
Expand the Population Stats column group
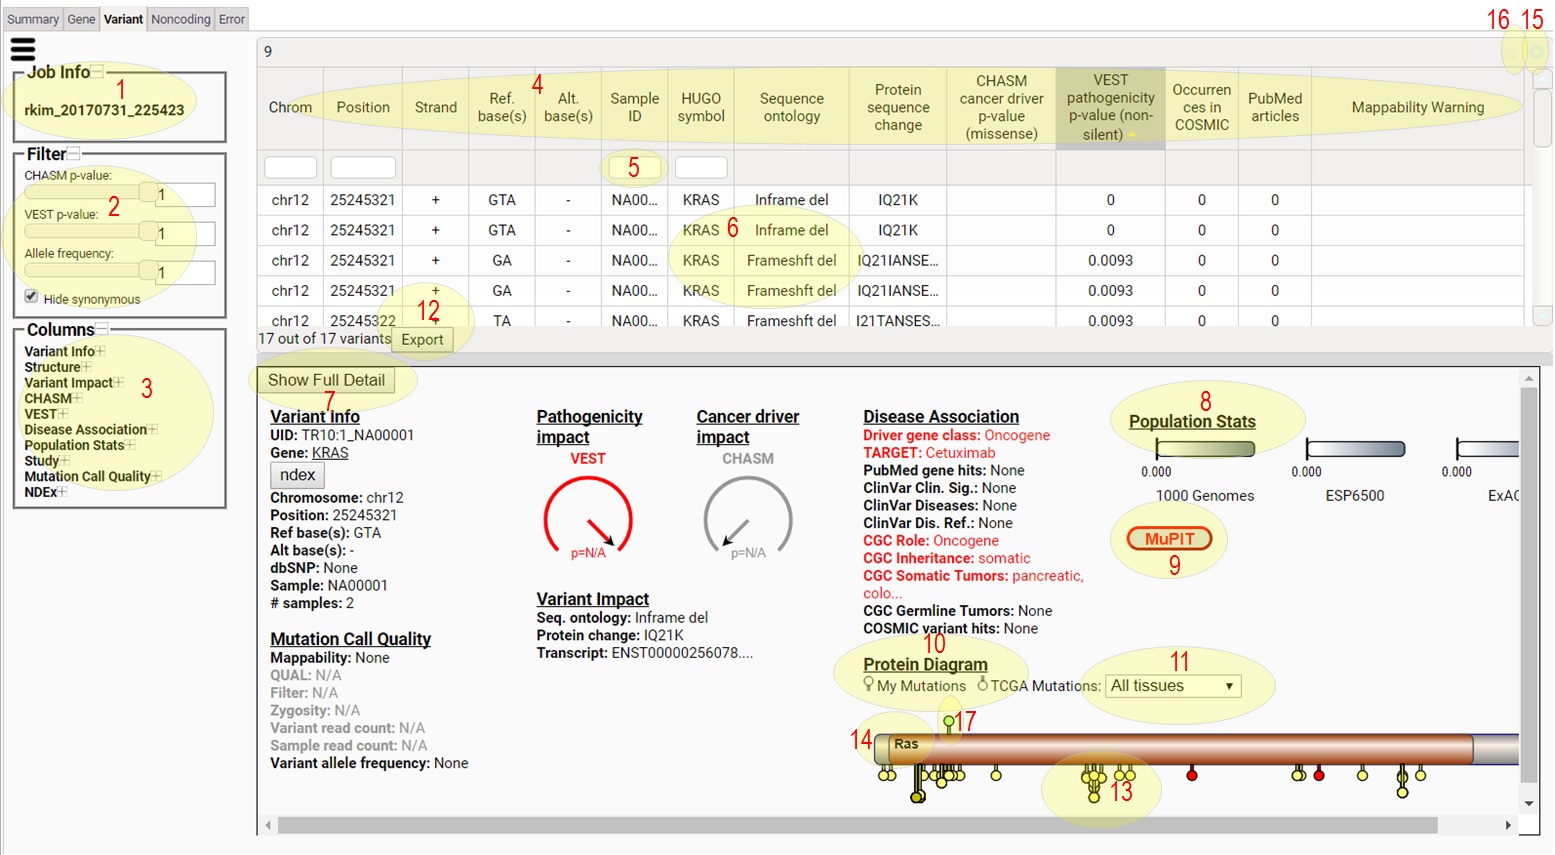[130, 445]
